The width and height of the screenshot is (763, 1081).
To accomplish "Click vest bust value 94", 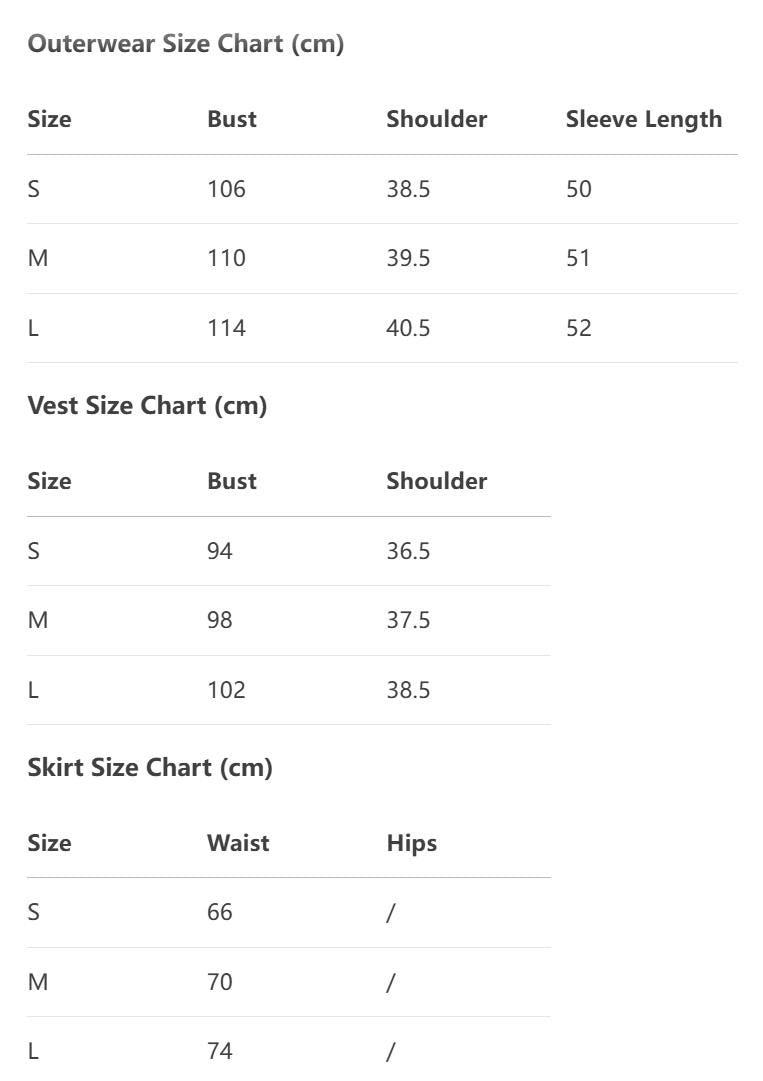I will click(x=220, y=551).
